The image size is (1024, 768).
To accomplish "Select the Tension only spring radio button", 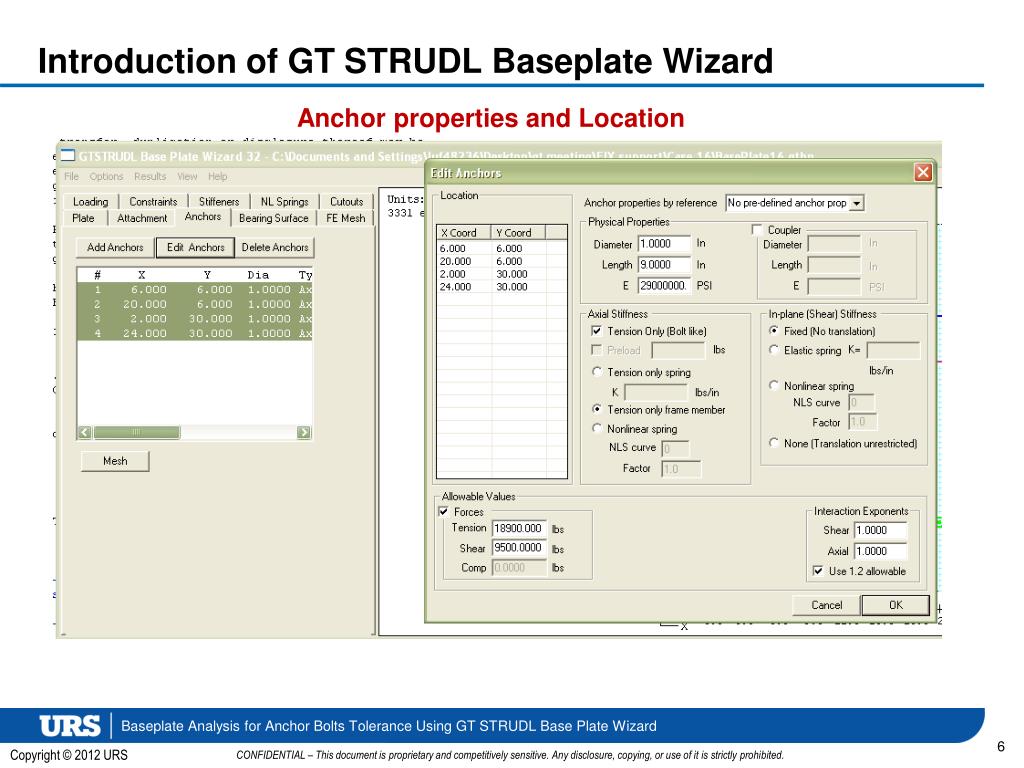I will point(596,372).
